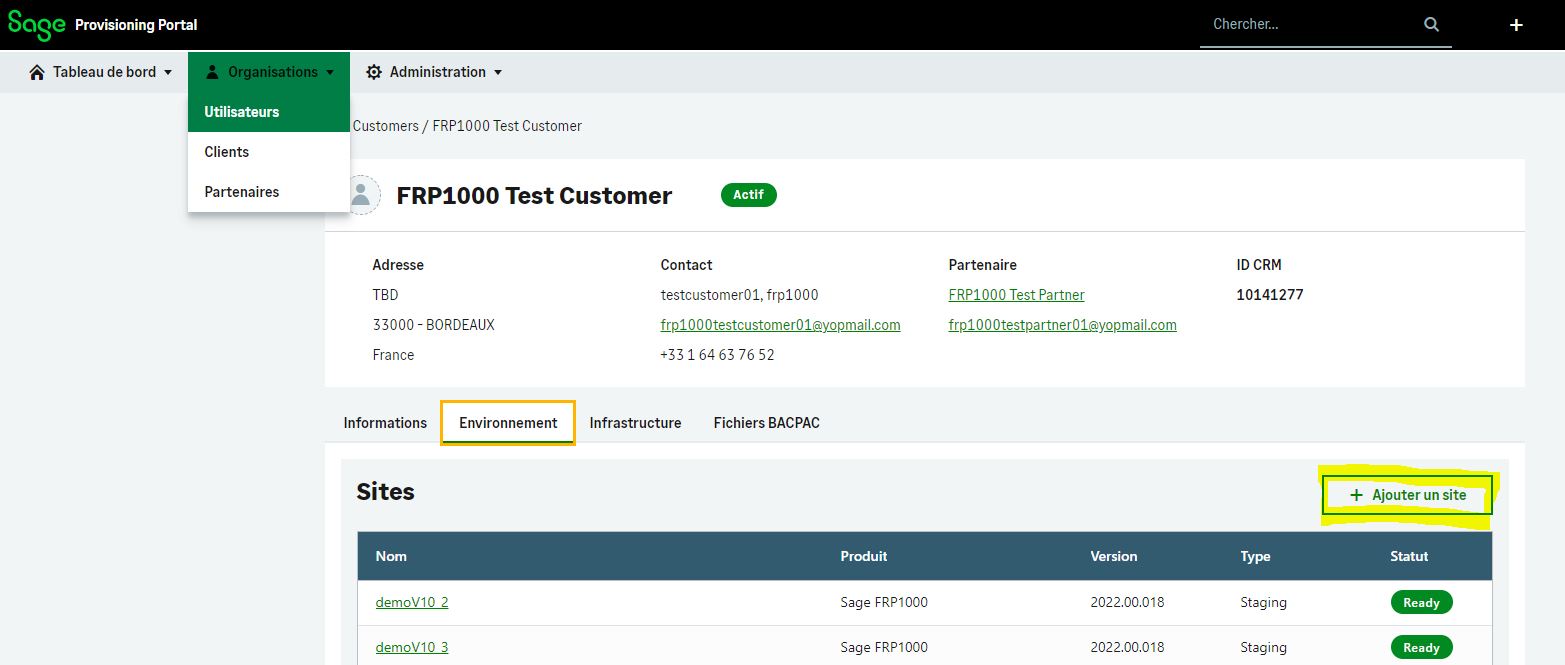The width and height of the screenshot is (1565, 665).
Task: Click Staging type in demoV10_2 row
Action: point(1263,602)
